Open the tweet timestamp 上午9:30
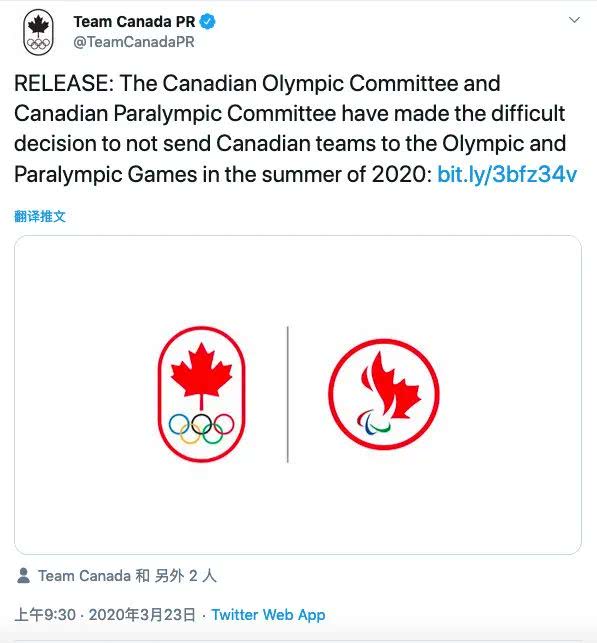 [45, 615]
